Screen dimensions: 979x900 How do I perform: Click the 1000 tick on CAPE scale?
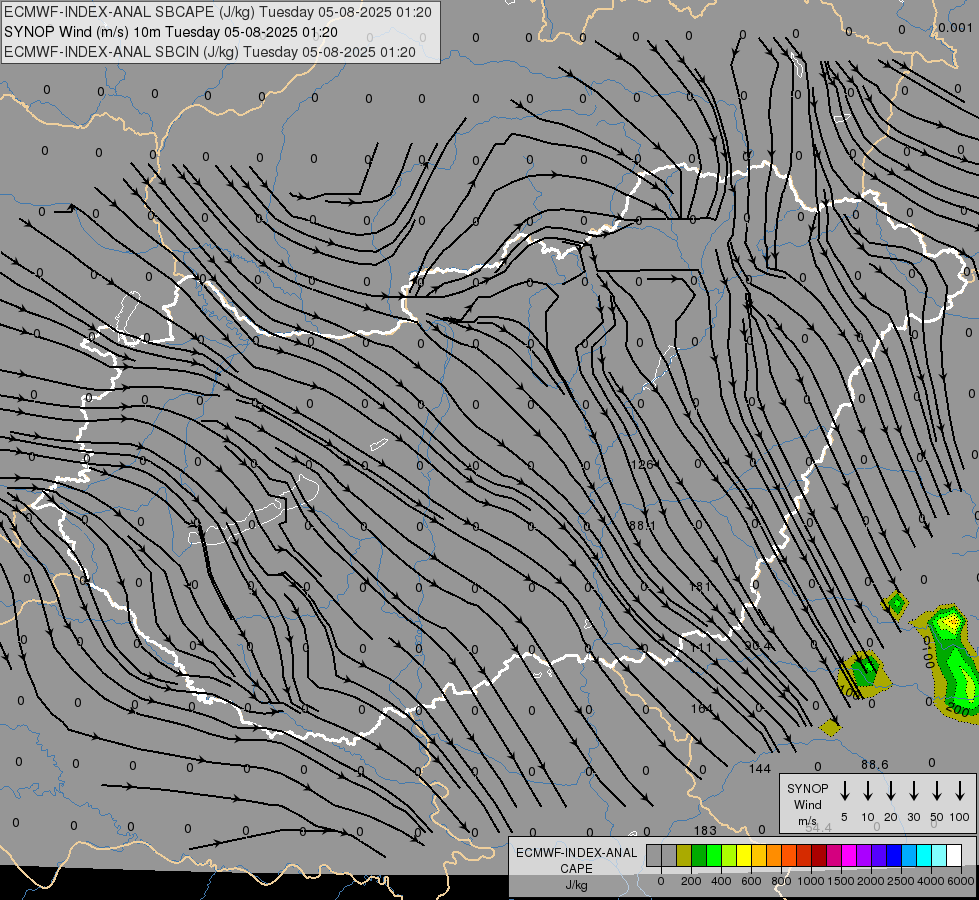pos(811,881)
